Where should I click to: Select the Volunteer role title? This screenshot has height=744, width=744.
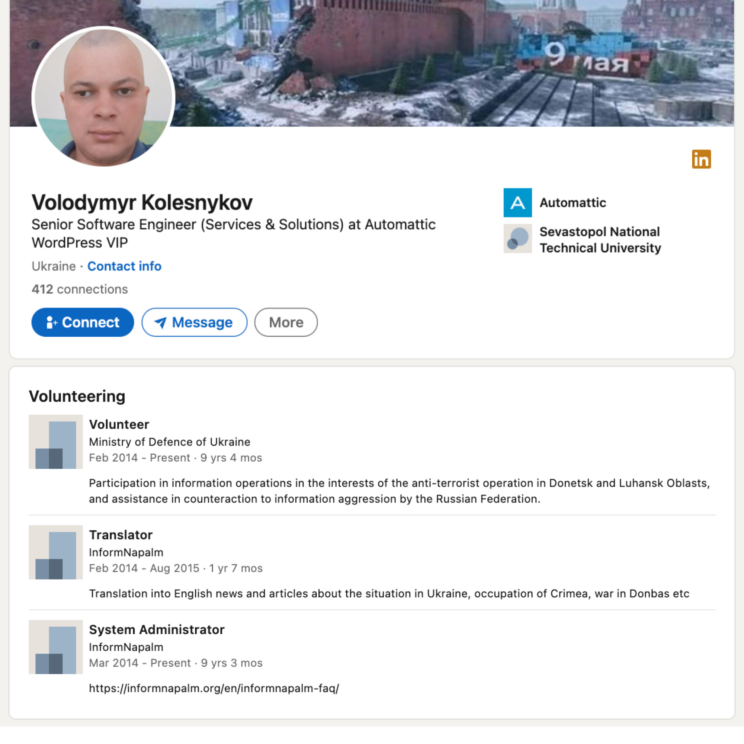(x=119, y=424)
